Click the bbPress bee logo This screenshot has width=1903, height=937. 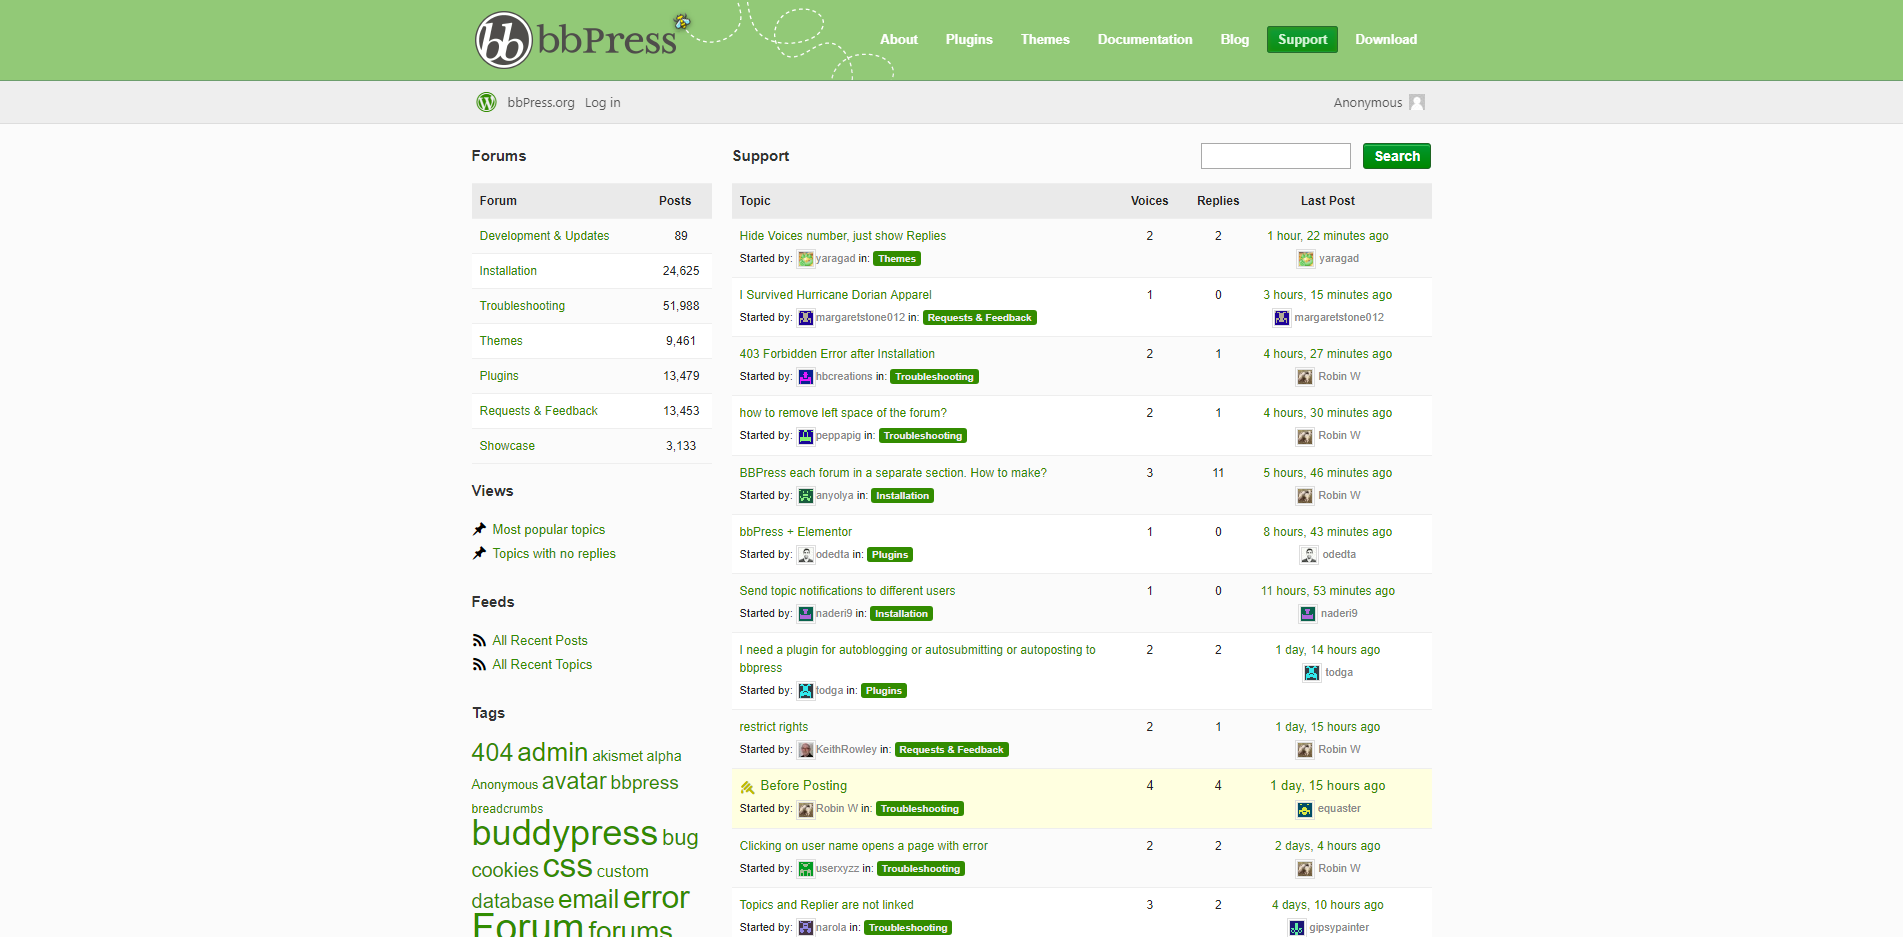click(680, 20)
